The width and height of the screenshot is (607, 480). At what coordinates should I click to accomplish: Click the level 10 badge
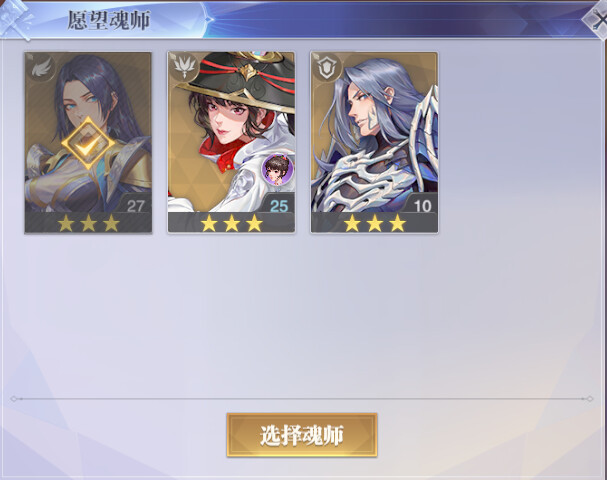[422, 206]
